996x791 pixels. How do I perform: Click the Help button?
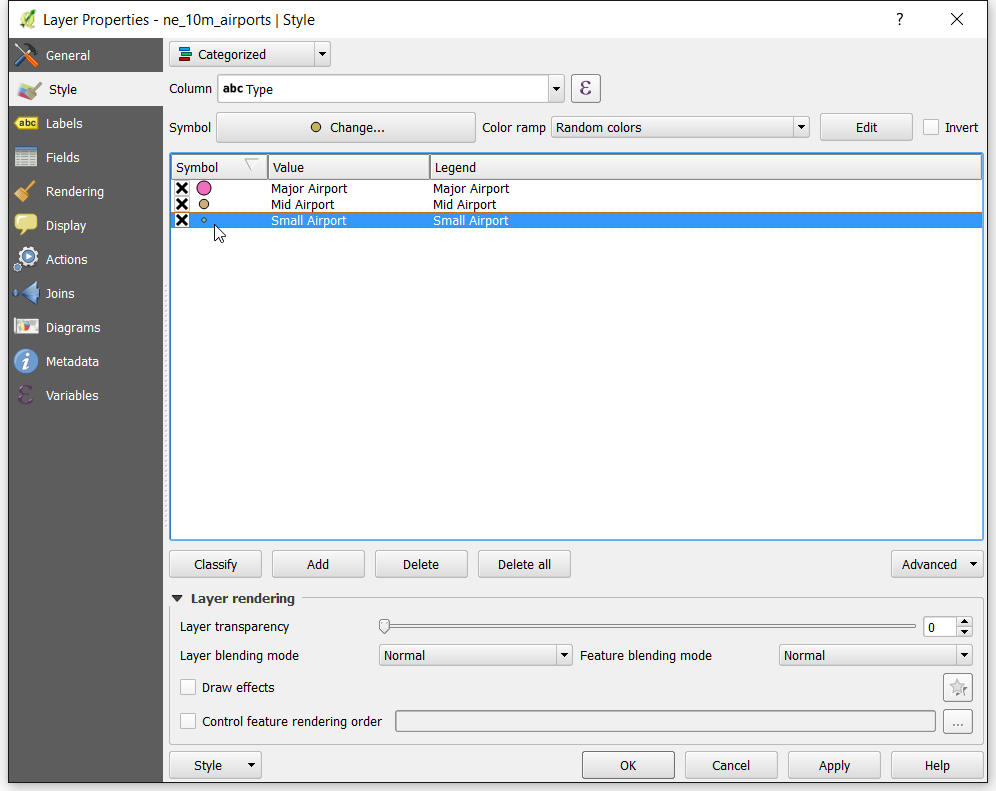click(x=937, y=765)
